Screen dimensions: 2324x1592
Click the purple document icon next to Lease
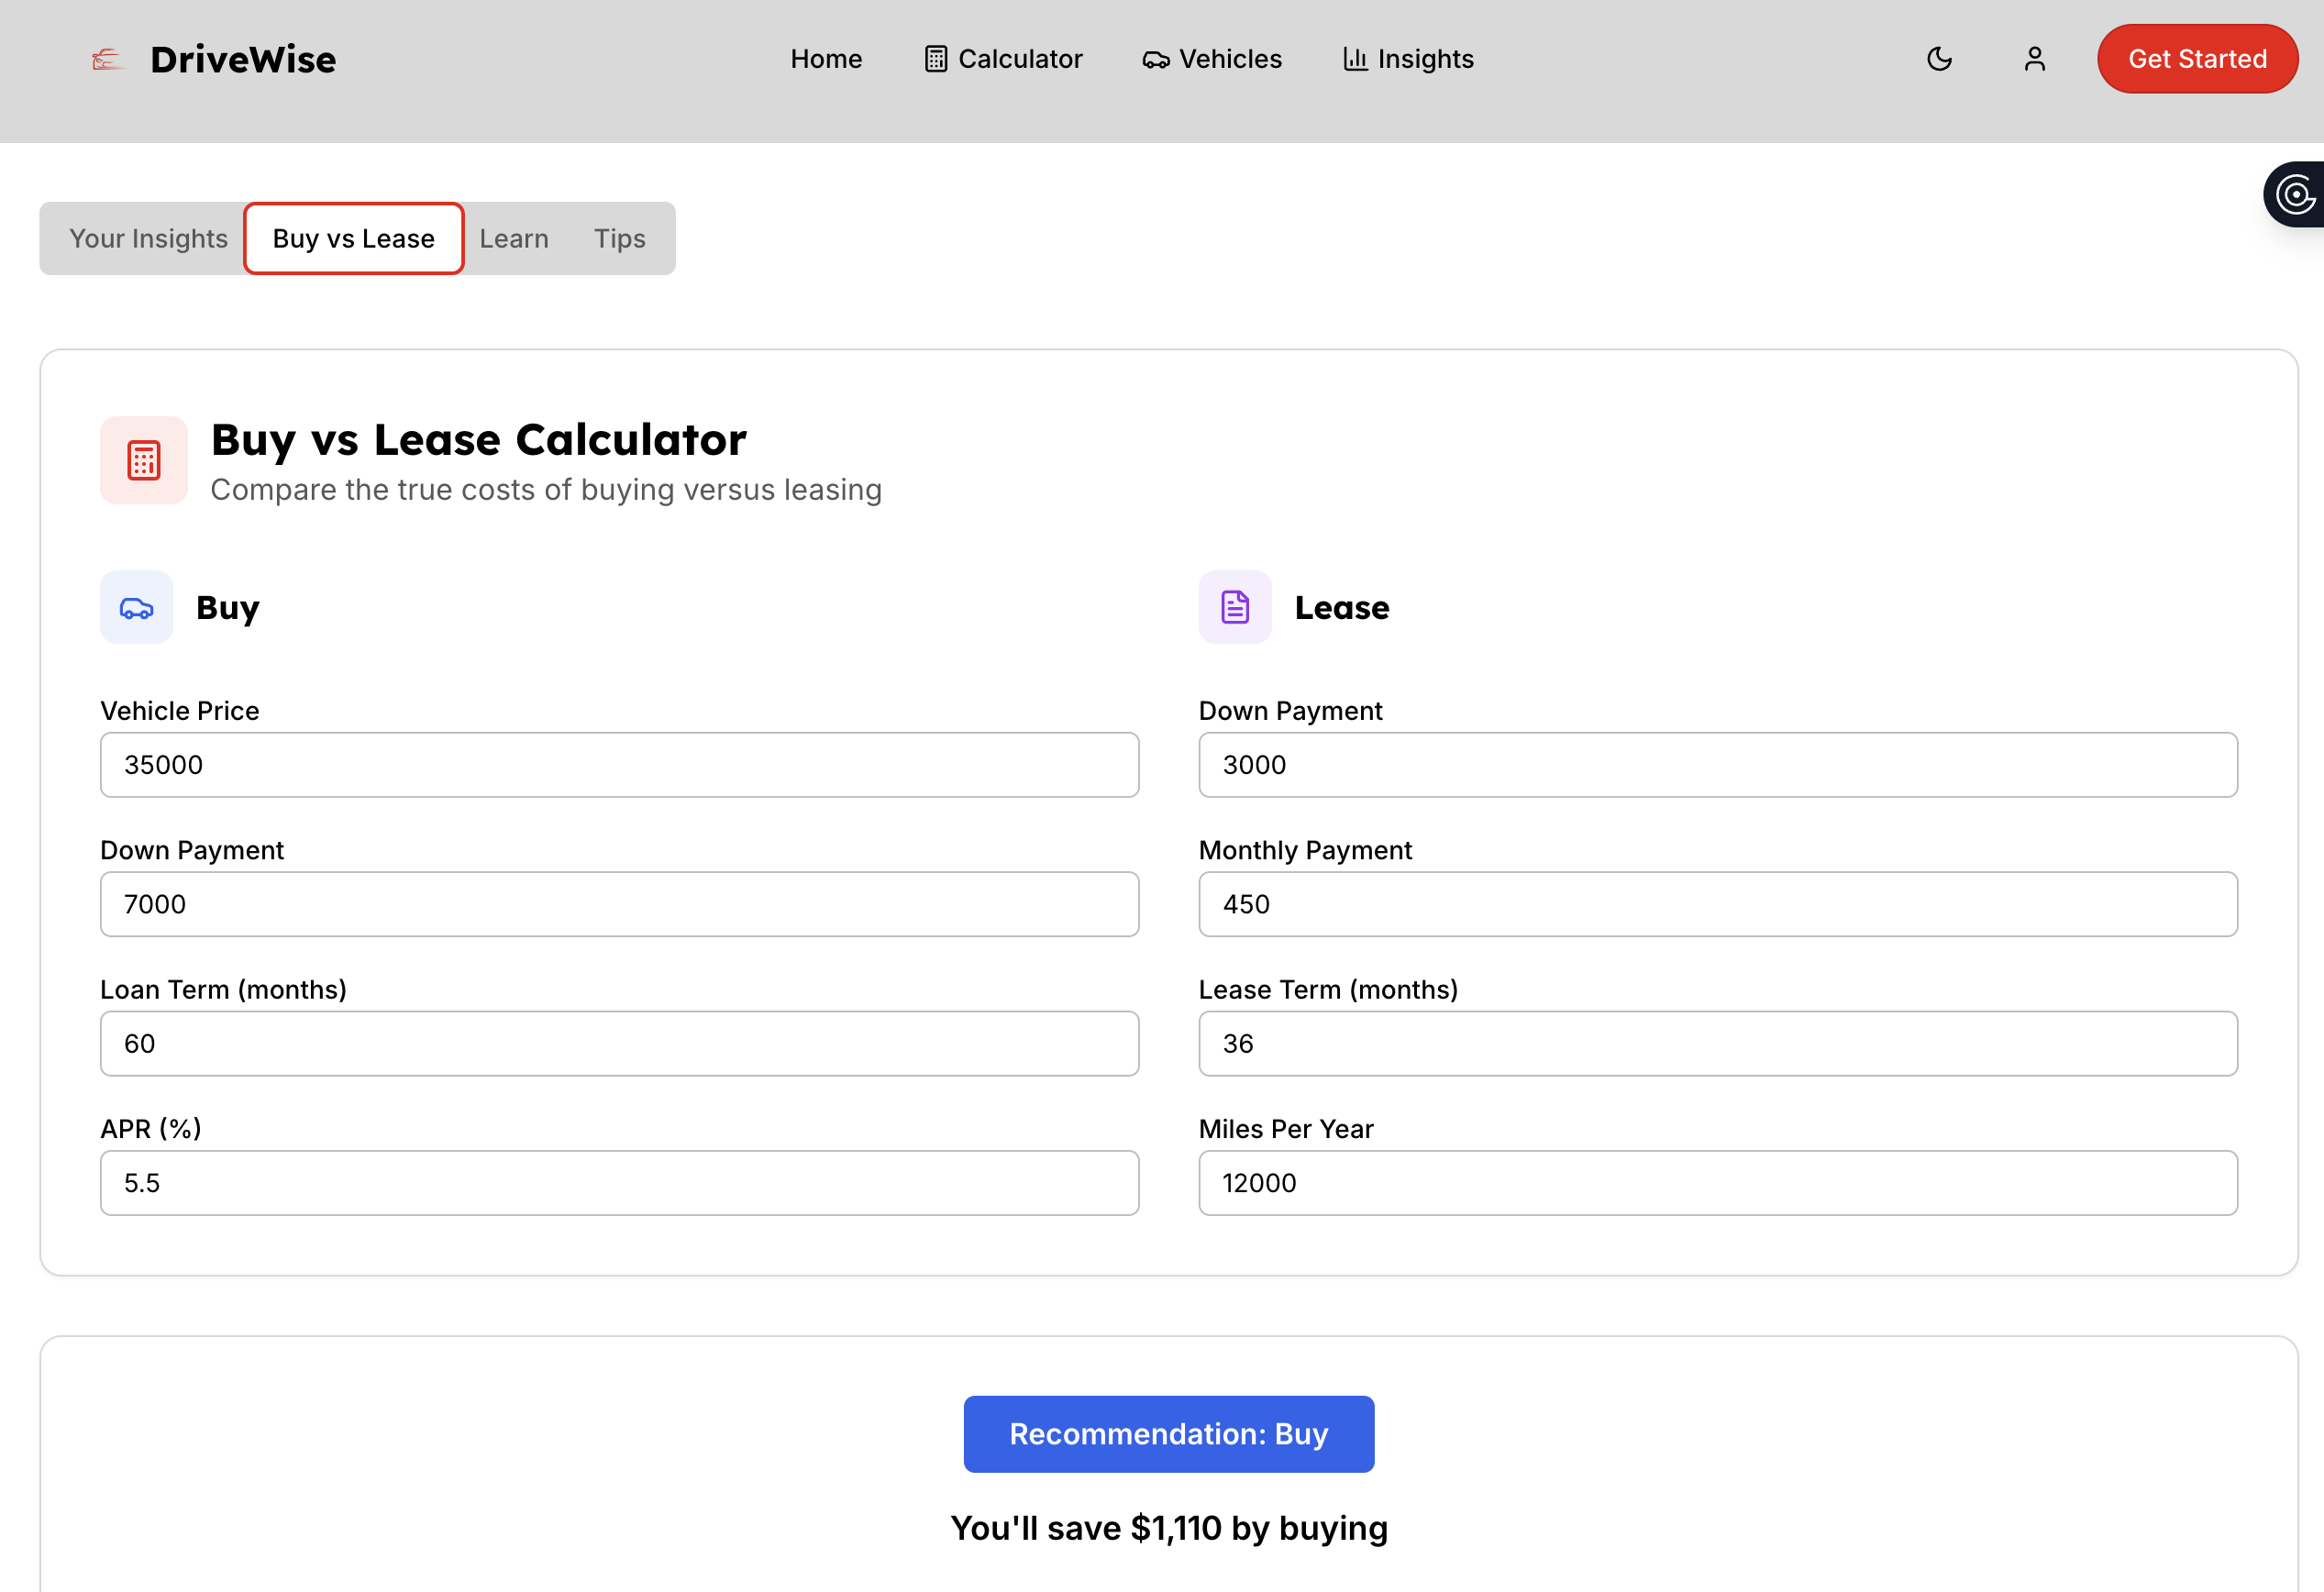tap(1235, 607)
